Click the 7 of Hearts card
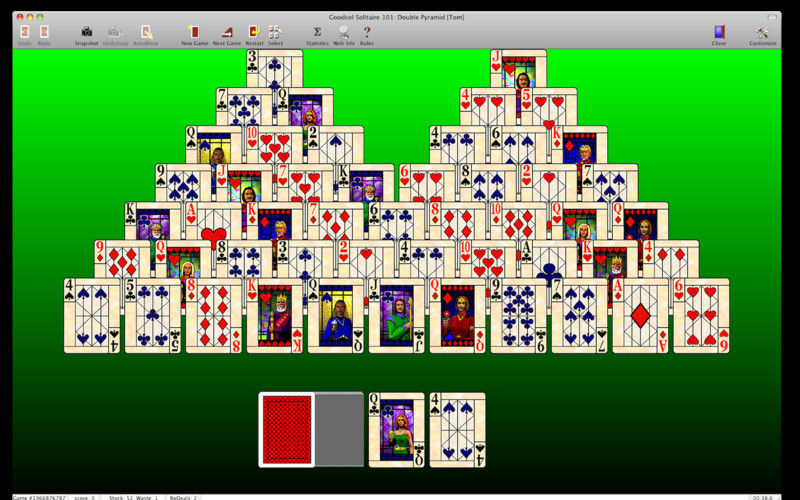Screen dimensions: 800x500 pyautogui.click(x=305, y=183)
